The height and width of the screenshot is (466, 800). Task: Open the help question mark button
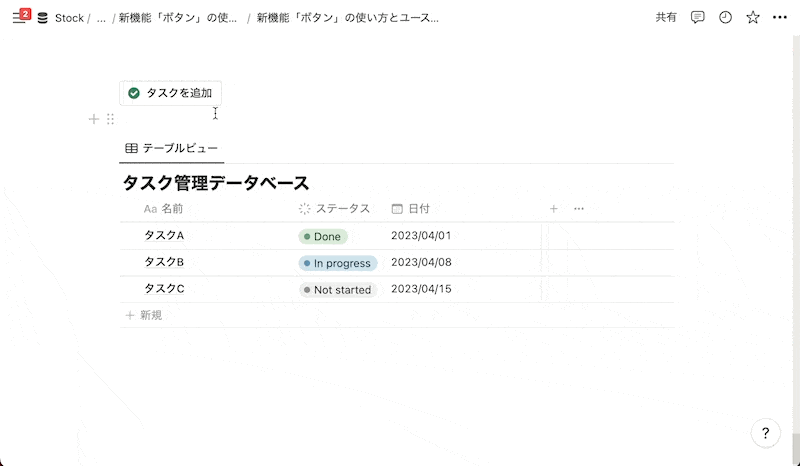pyautogui.click(x=765, y=433)
